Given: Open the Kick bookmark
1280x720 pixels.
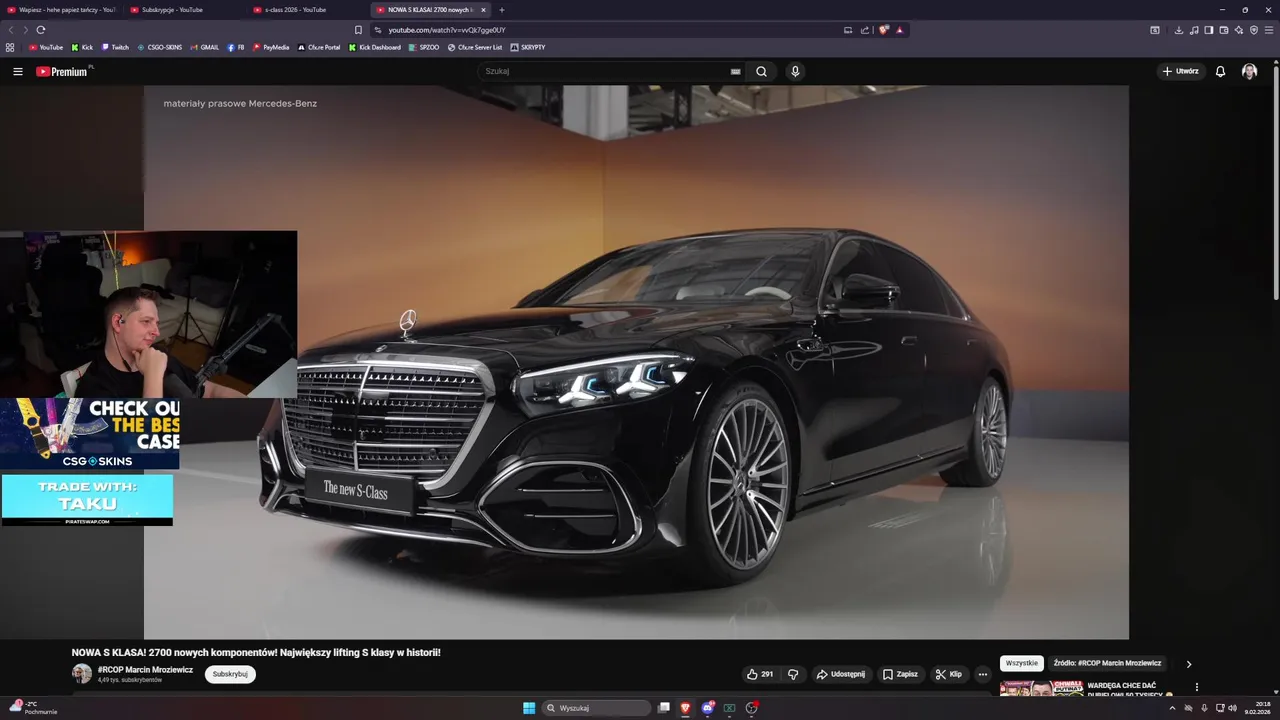Looking at the screenshot, I should [x=82, y=47].
